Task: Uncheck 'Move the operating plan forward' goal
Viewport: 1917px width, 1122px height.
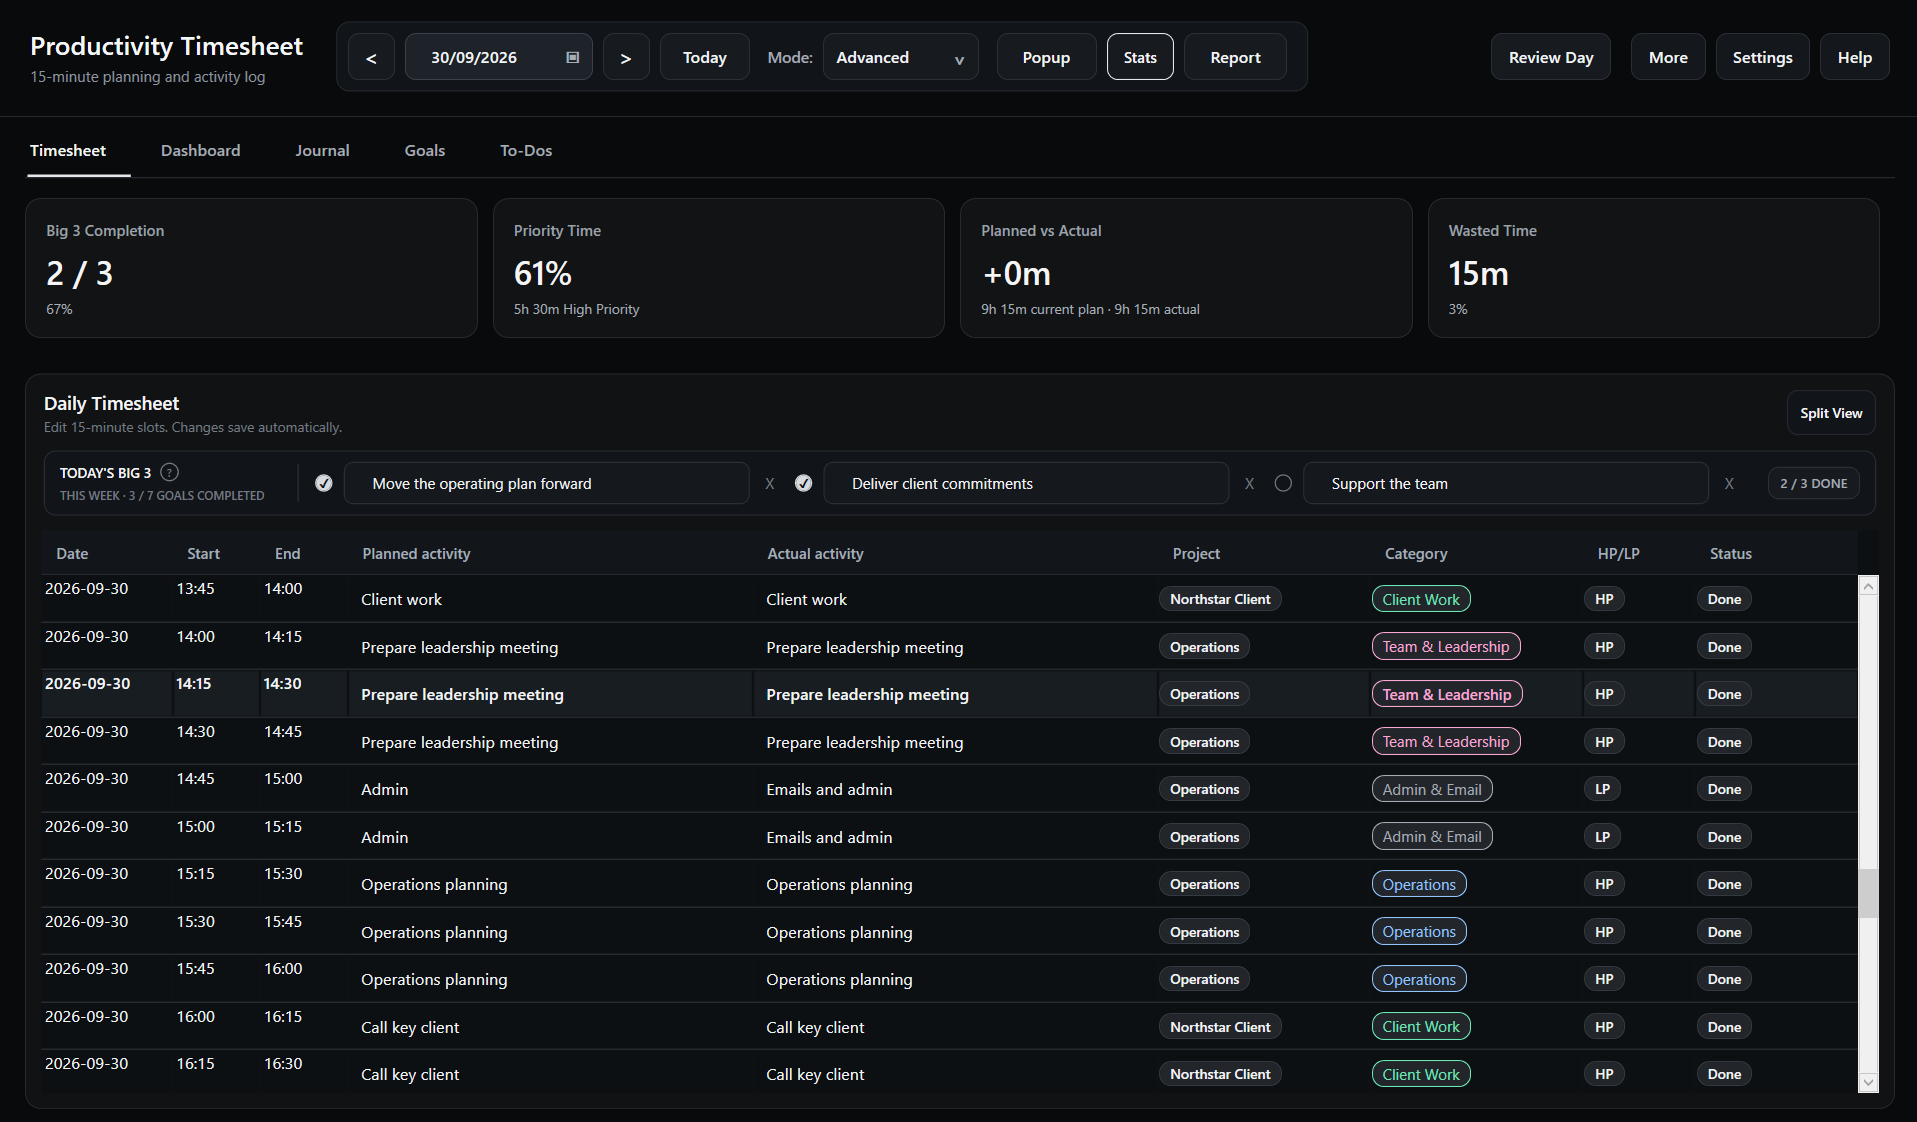Action: point(324,483)
